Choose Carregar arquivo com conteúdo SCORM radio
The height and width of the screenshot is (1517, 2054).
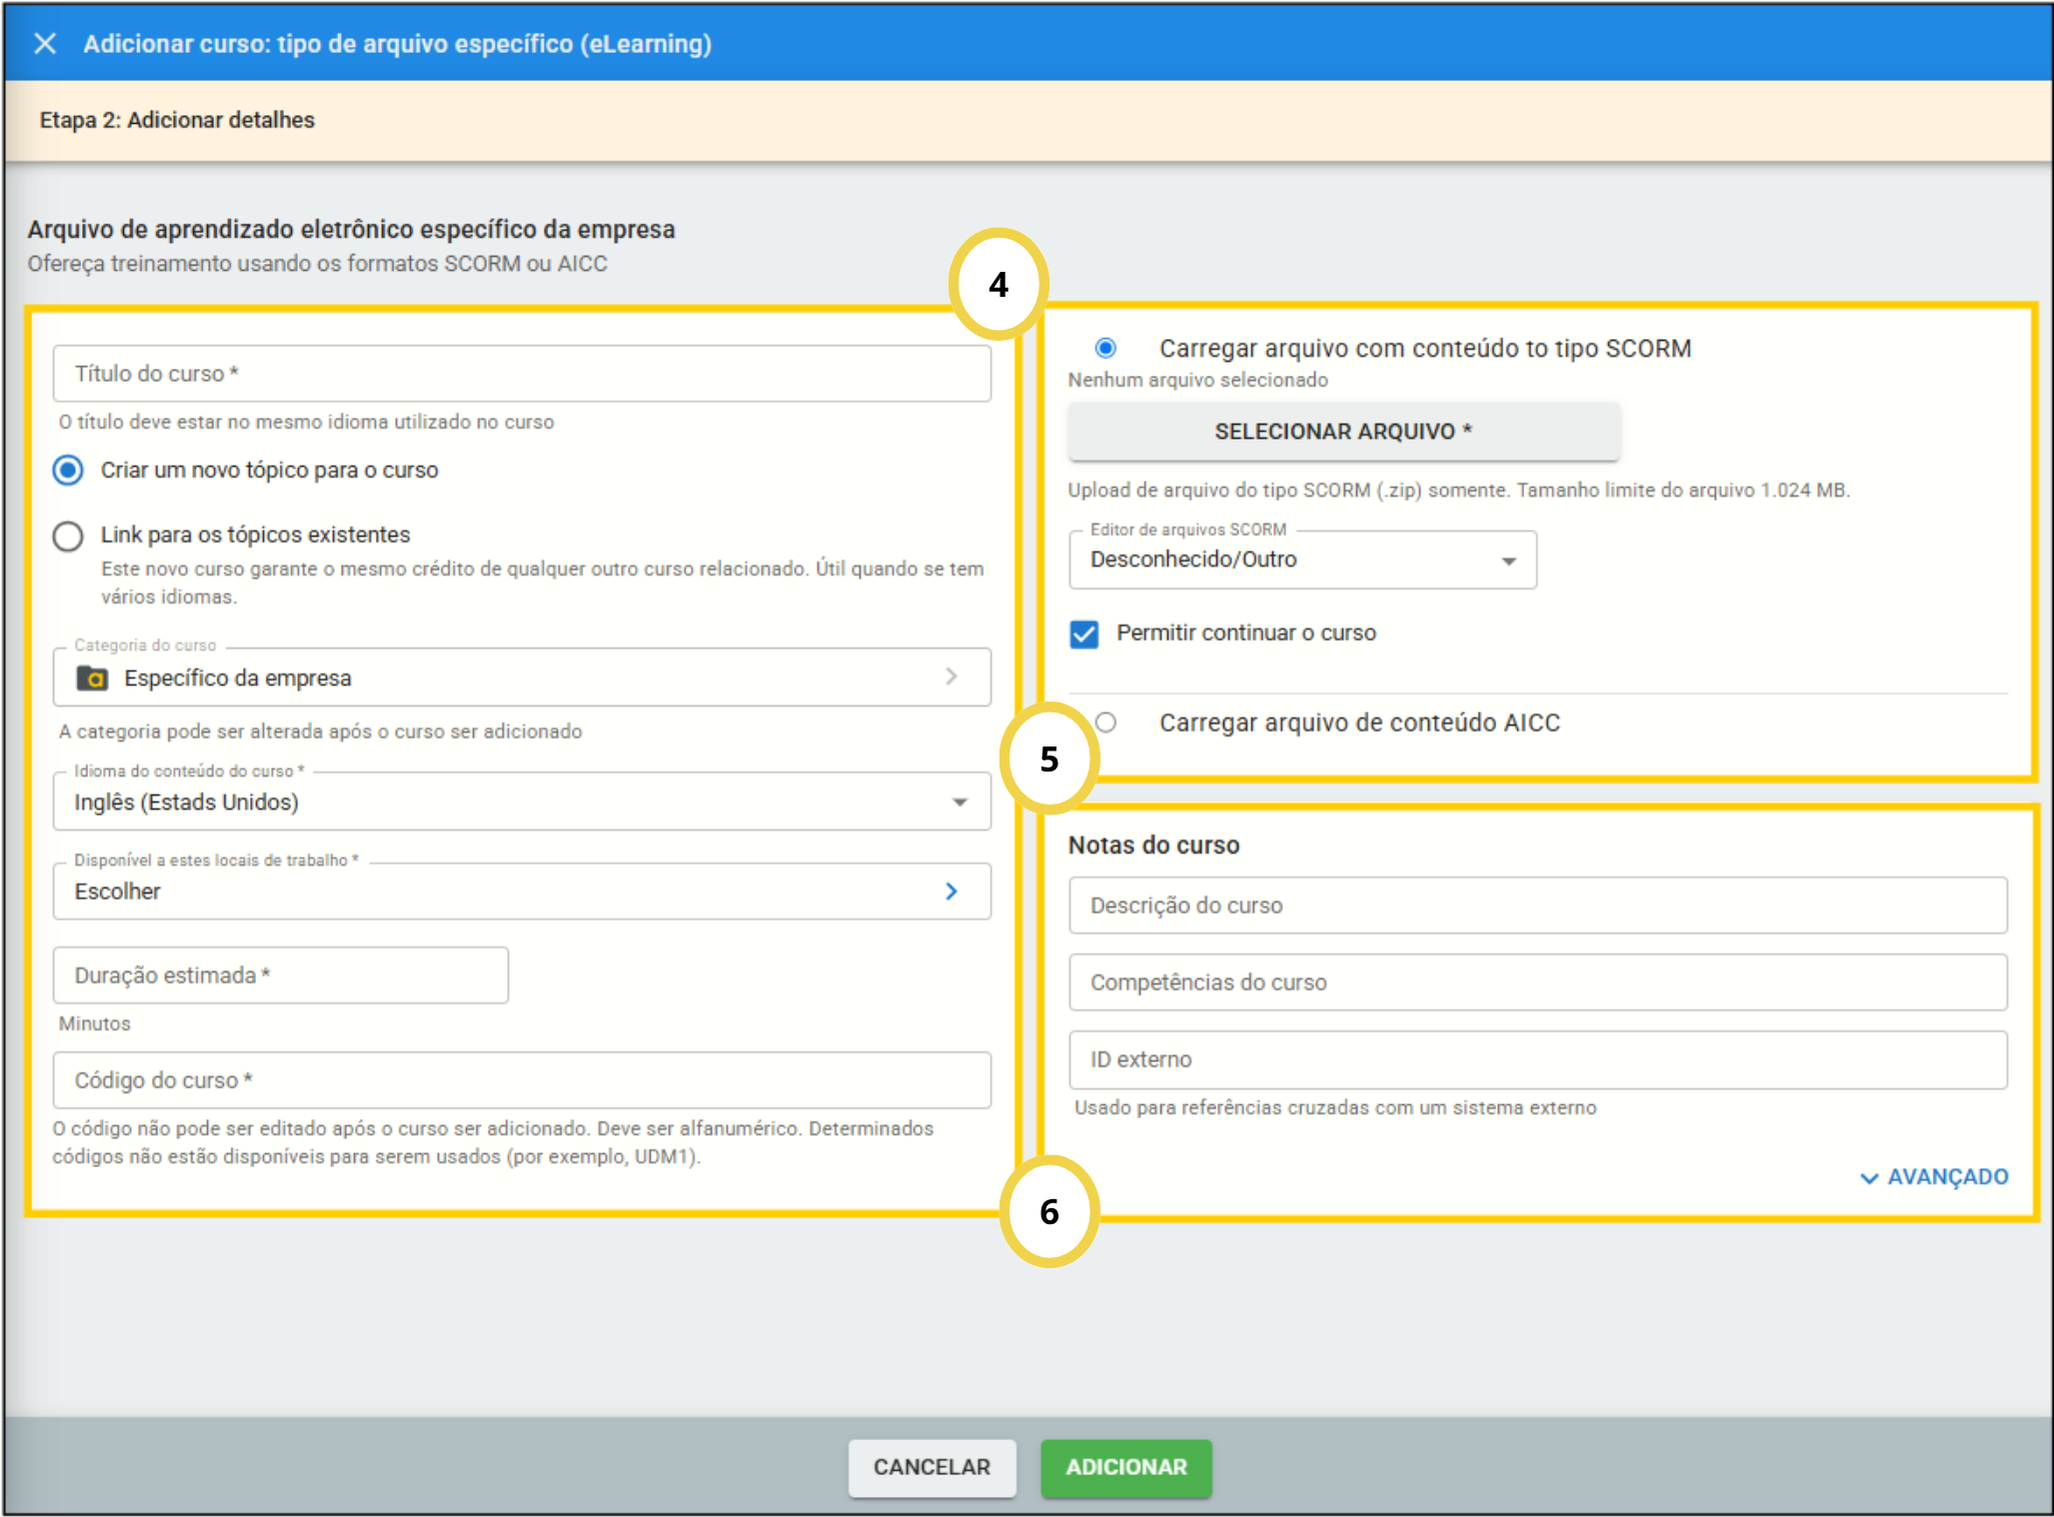pyautogui.click(x=1105, y=348)
